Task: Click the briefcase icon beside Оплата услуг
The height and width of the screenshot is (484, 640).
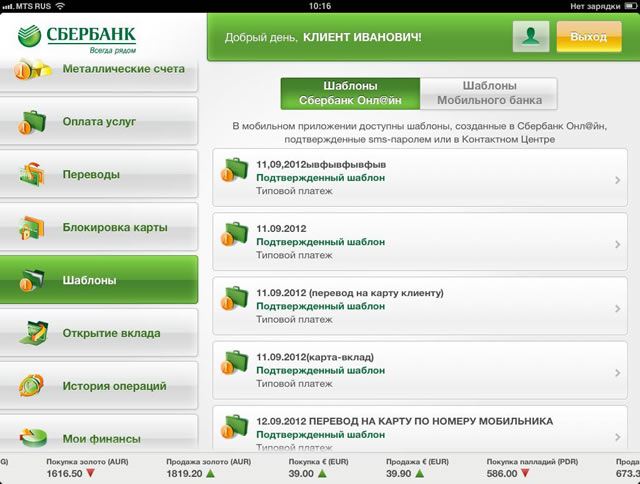Action: (x=32, y=122)
